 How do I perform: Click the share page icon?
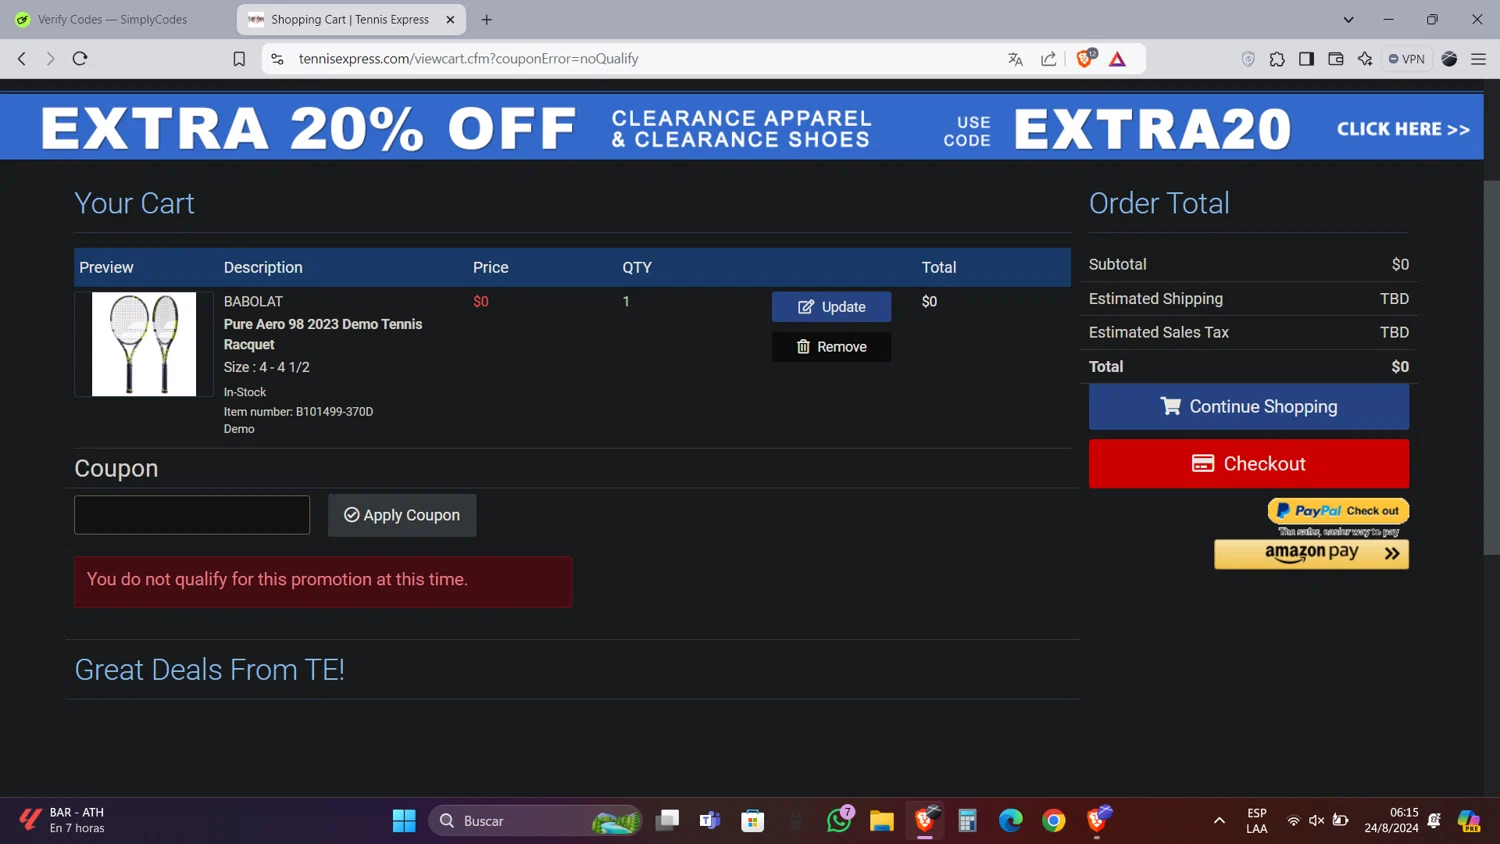[1049, 59]
